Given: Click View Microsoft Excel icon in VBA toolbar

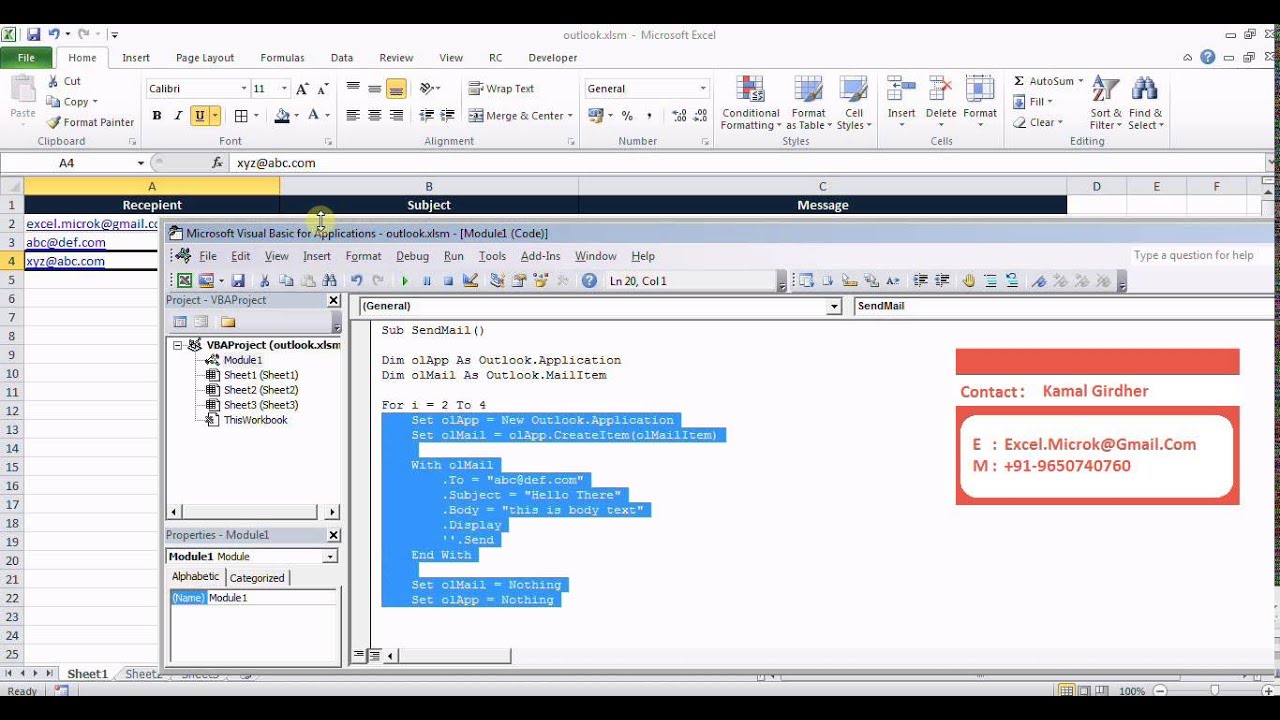Looking at the screenshot, I should pos(185,281).
